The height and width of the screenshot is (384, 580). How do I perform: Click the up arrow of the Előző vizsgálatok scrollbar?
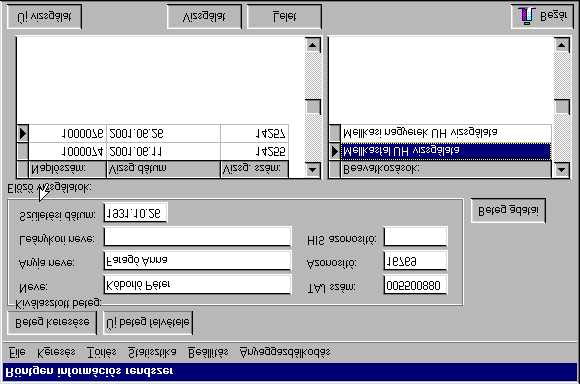point(313,45)
